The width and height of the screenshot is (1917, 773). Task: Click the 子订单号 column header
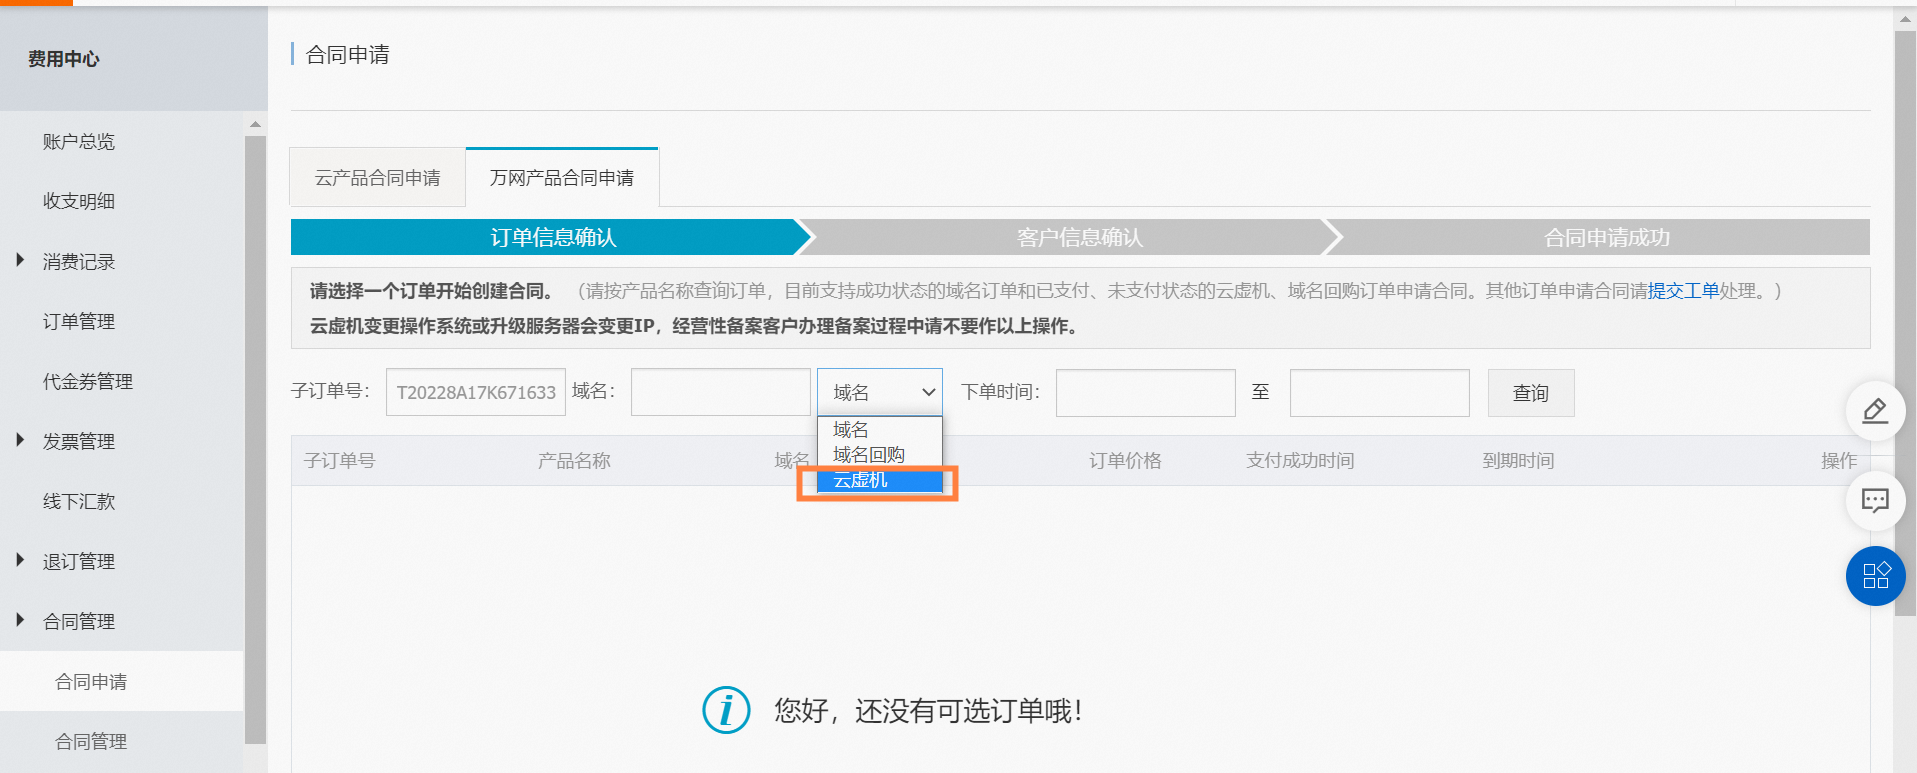pyautogui.click(x=340, y=461)
